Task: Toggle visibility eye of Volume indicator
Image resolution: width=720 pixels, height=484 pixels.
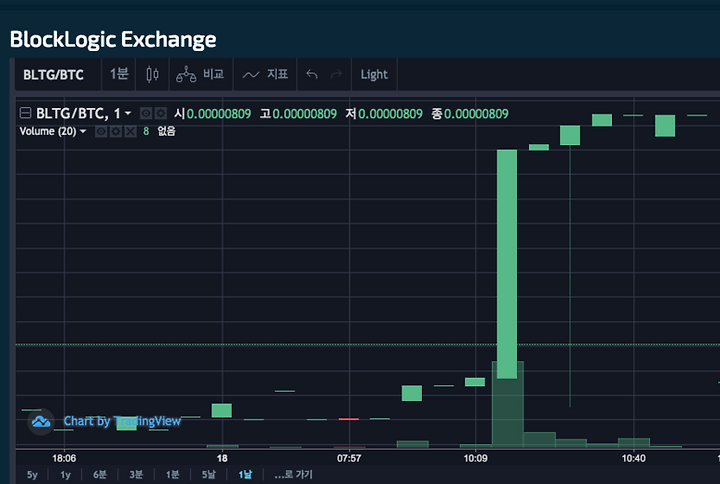Action: point(101,132)
